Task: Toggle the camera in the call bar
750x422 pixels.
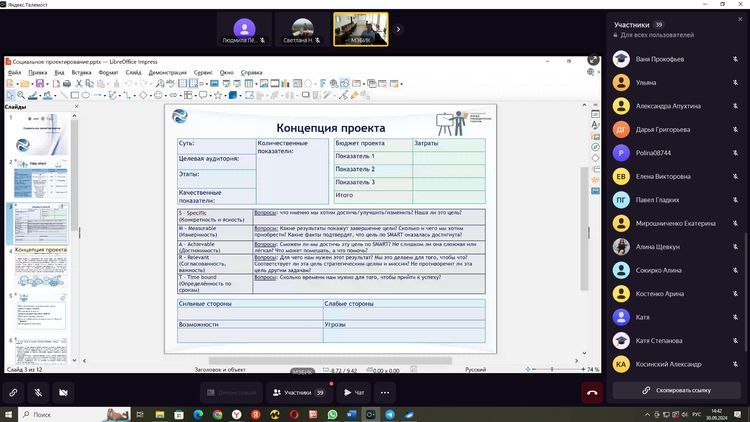Action: pos(64,393)
